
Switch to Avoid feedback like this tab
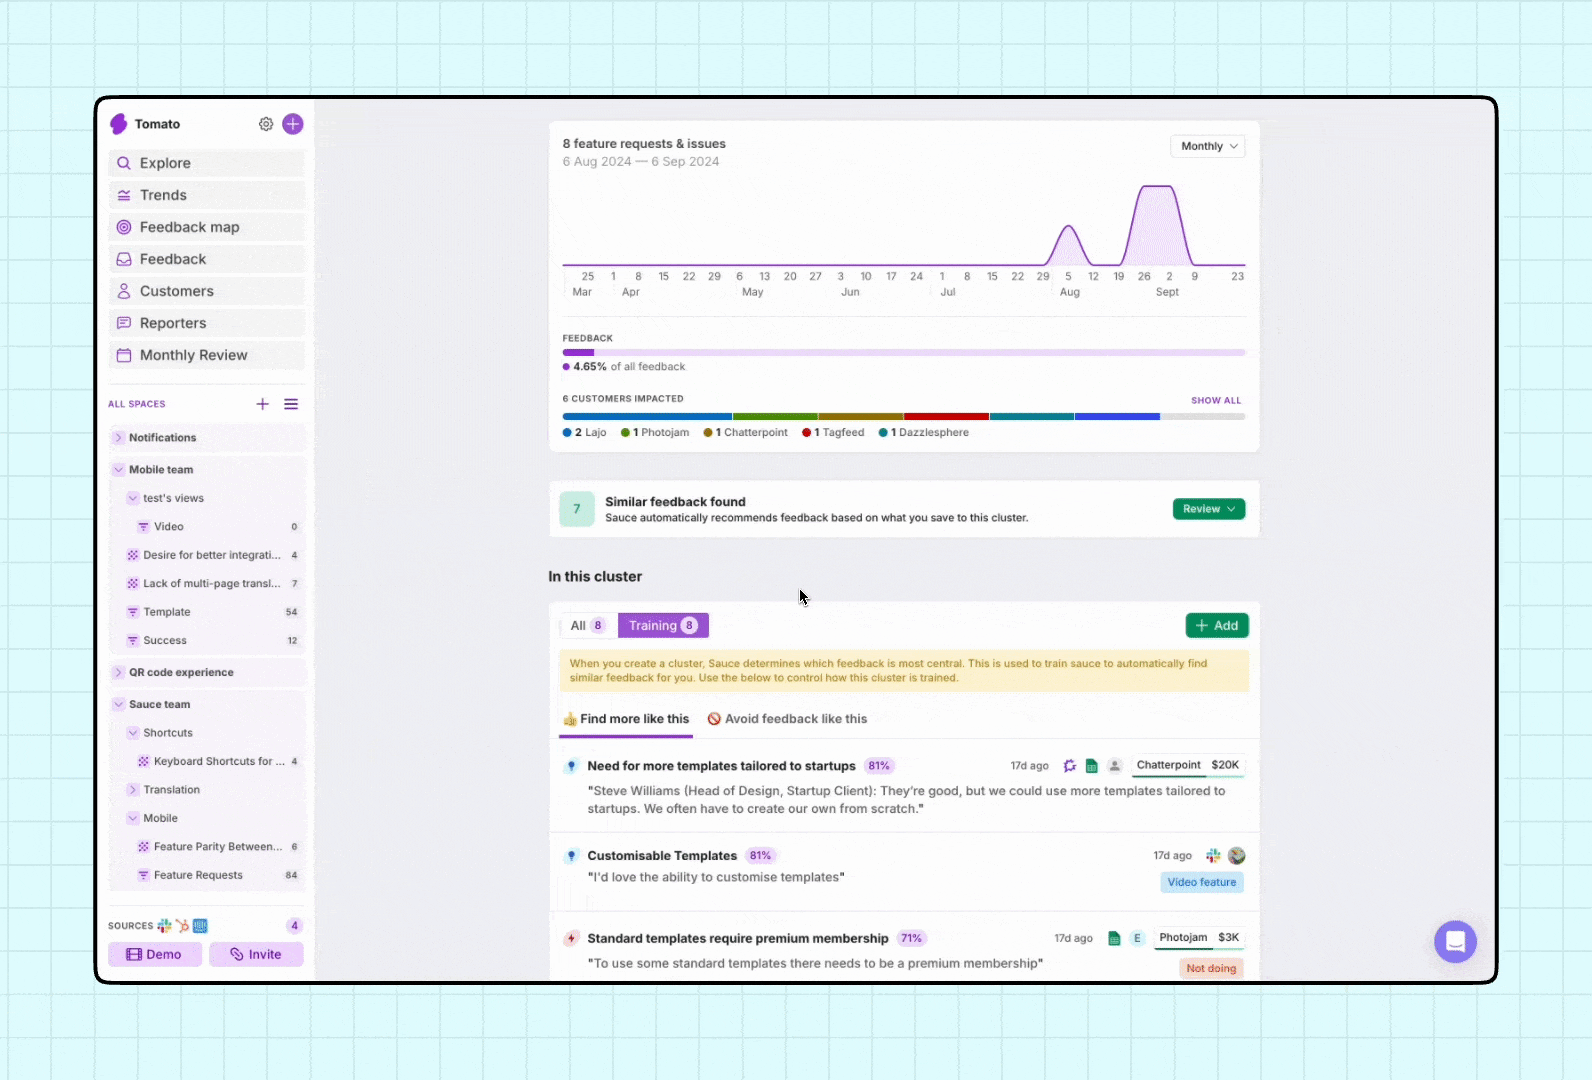pos(787,719)
